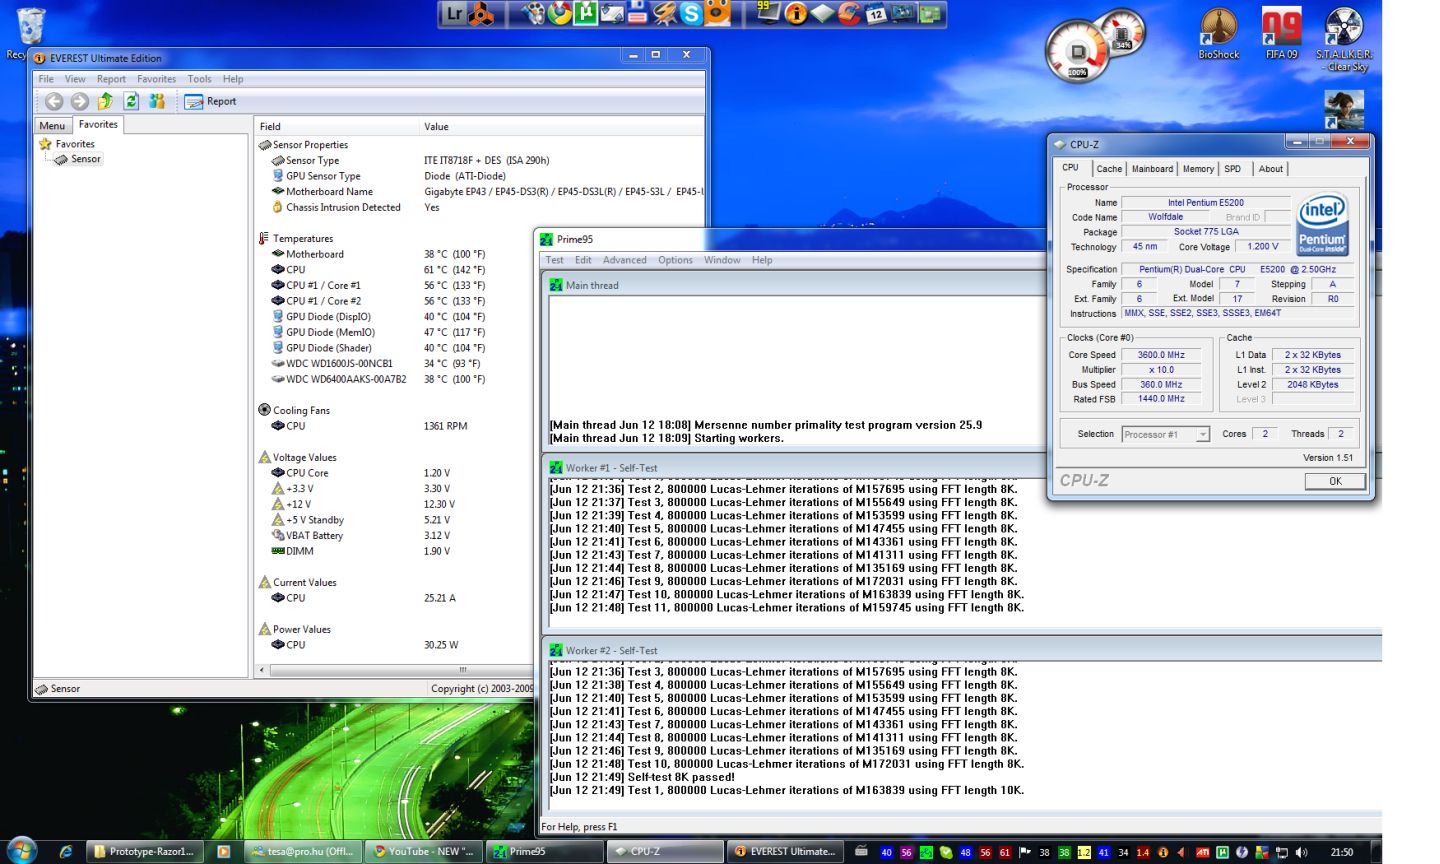1440x864 pixels.
Task: Open the Options menu in Prime95
Action: pyautogui.click(x=675, y=260)
